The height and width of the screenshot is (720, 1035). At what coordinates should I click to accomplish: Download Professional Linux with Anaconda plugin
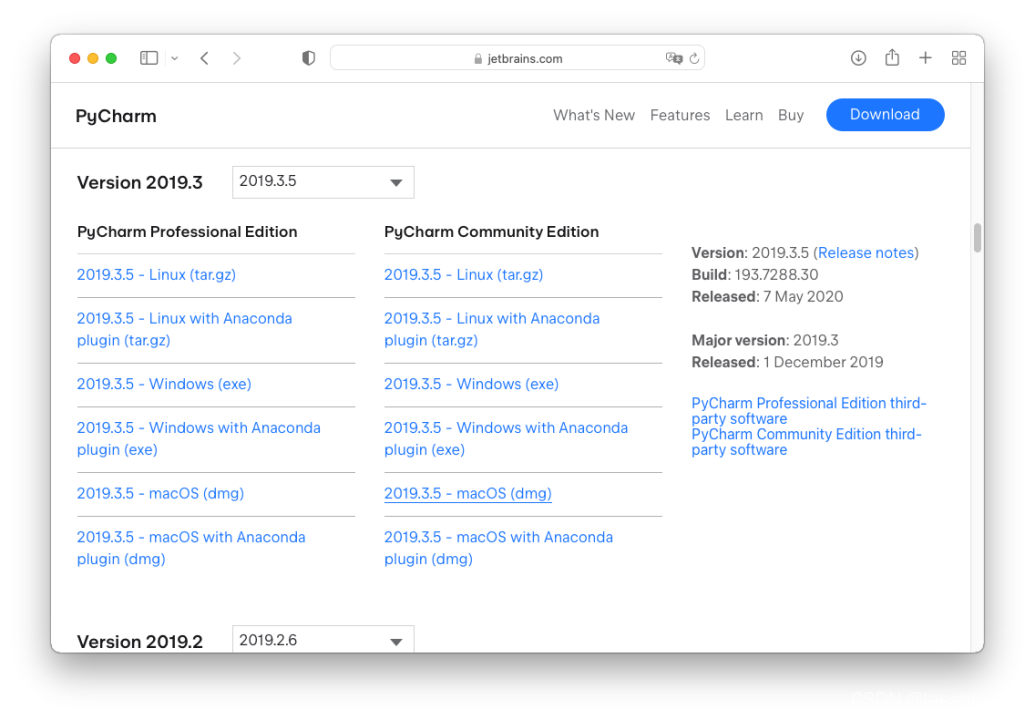(184, 329)
